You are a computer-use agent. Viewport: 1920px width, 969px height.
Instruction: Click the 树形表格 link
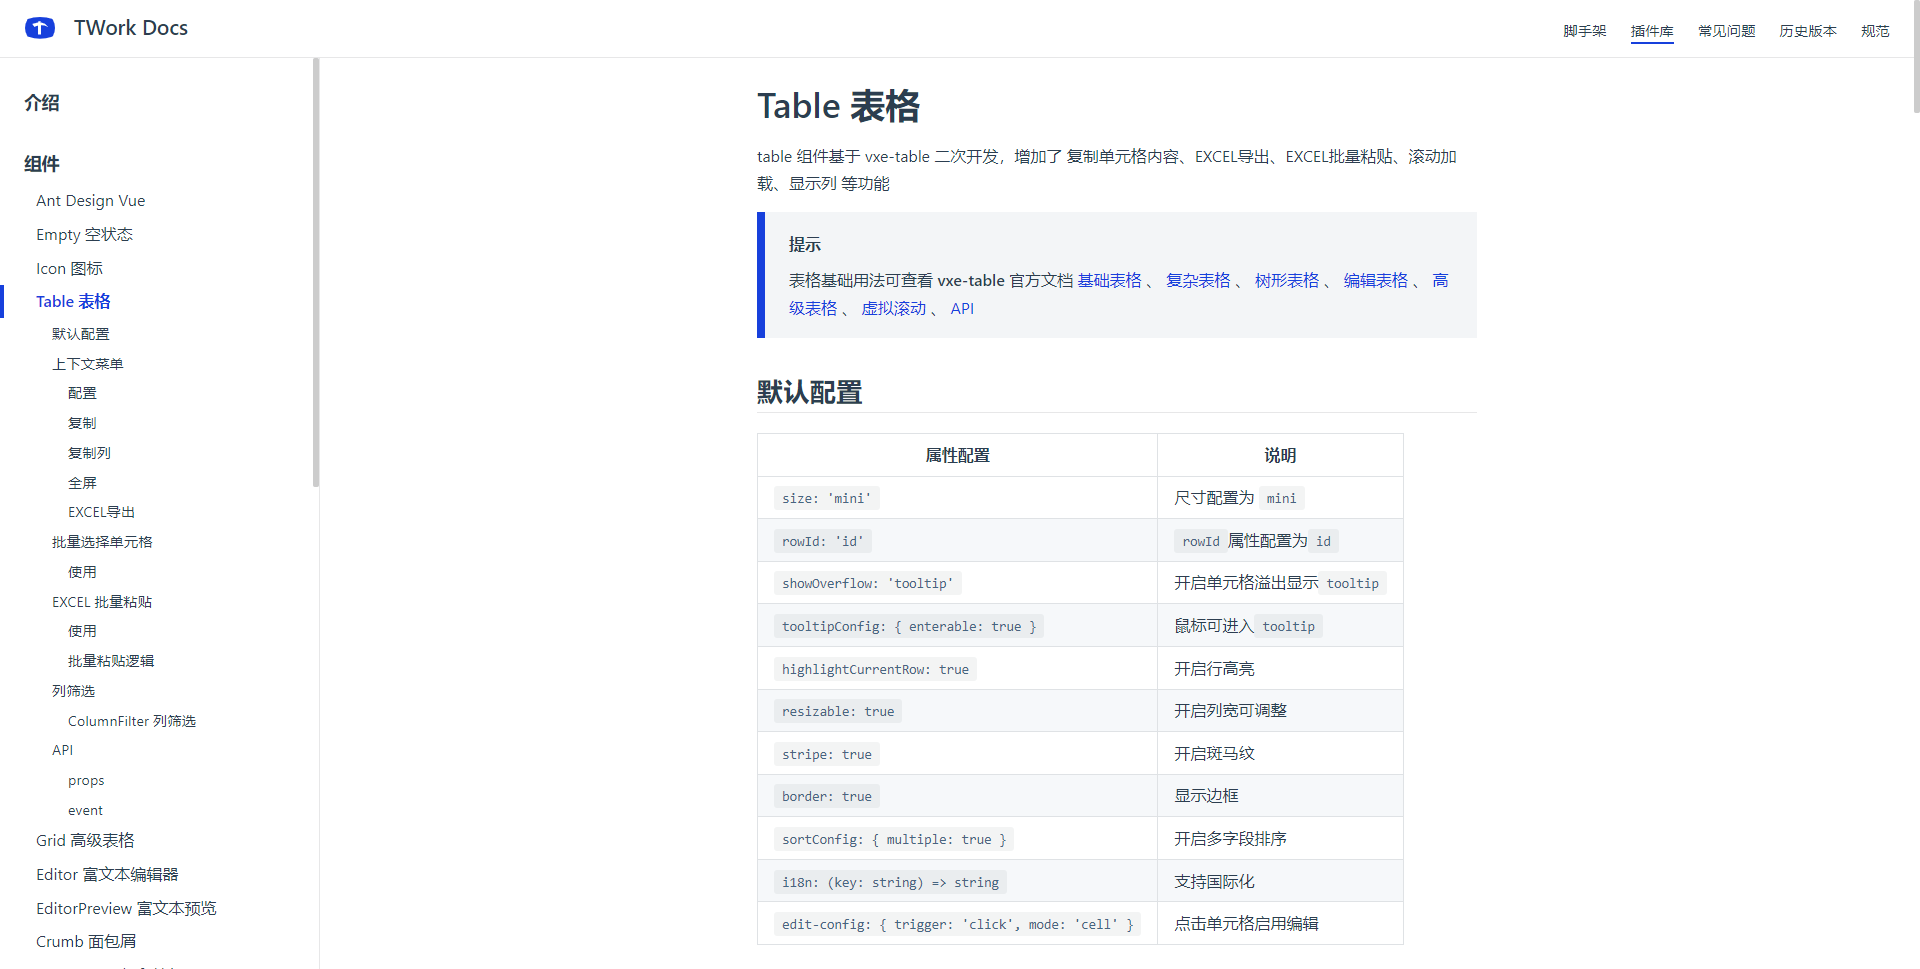[1286, 281]
